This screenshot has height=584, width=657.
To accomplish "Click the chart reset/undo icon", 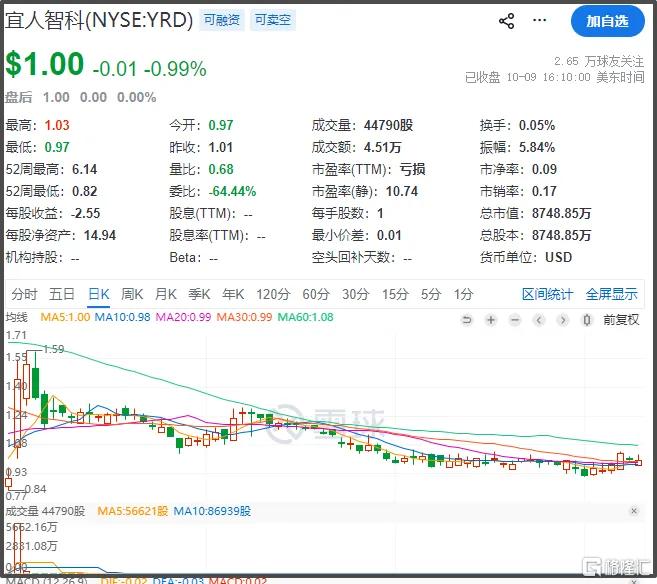I will tap(466, 320).
